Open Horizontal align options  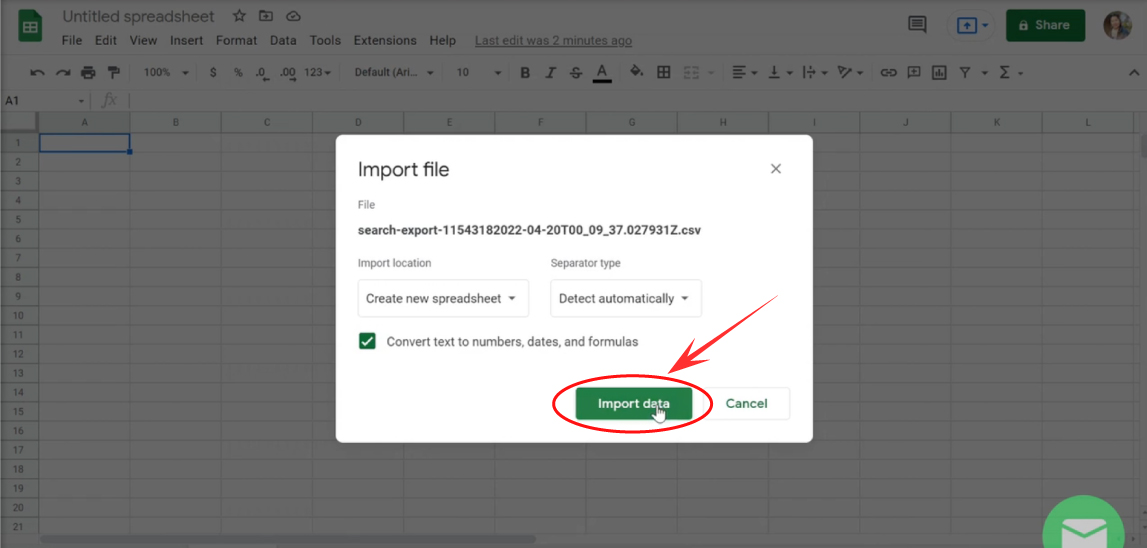(744, 72)
